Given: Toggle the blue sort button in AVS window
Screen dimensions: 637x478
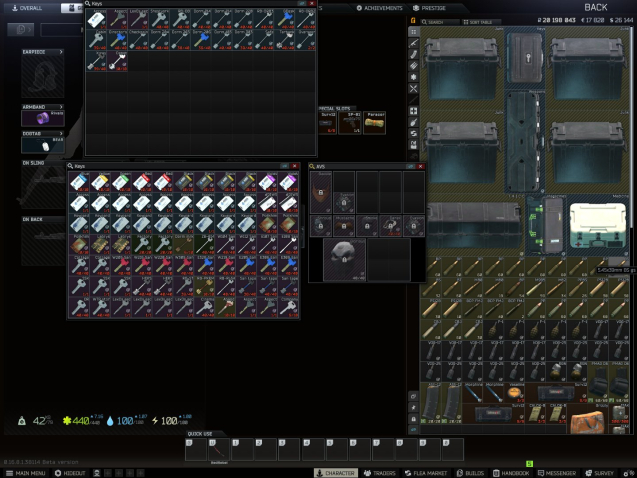Looking at the screenshot, I should 411,167.
